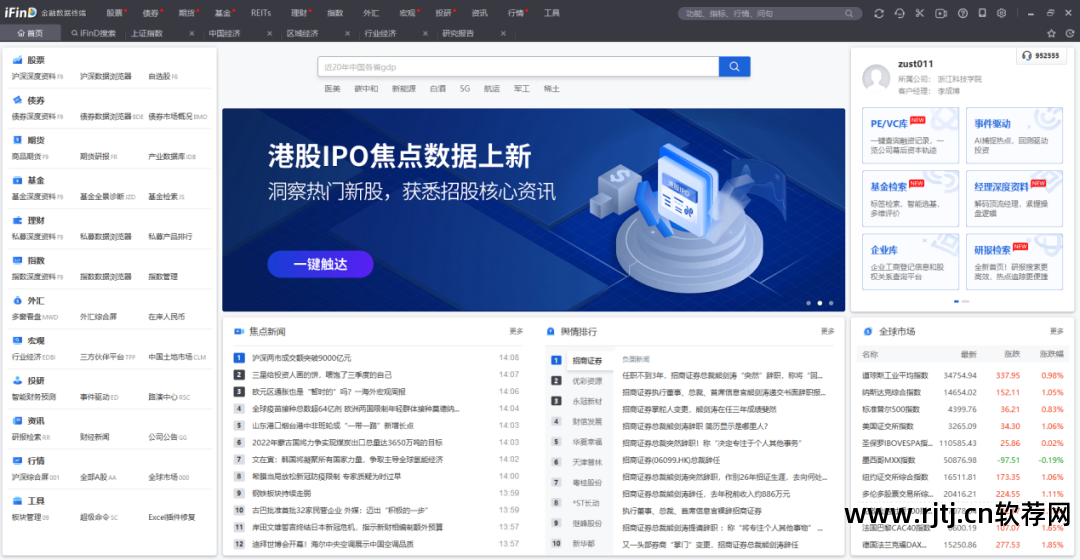
Task: Click the user avatar of zust011
Action: click(876, 78)
